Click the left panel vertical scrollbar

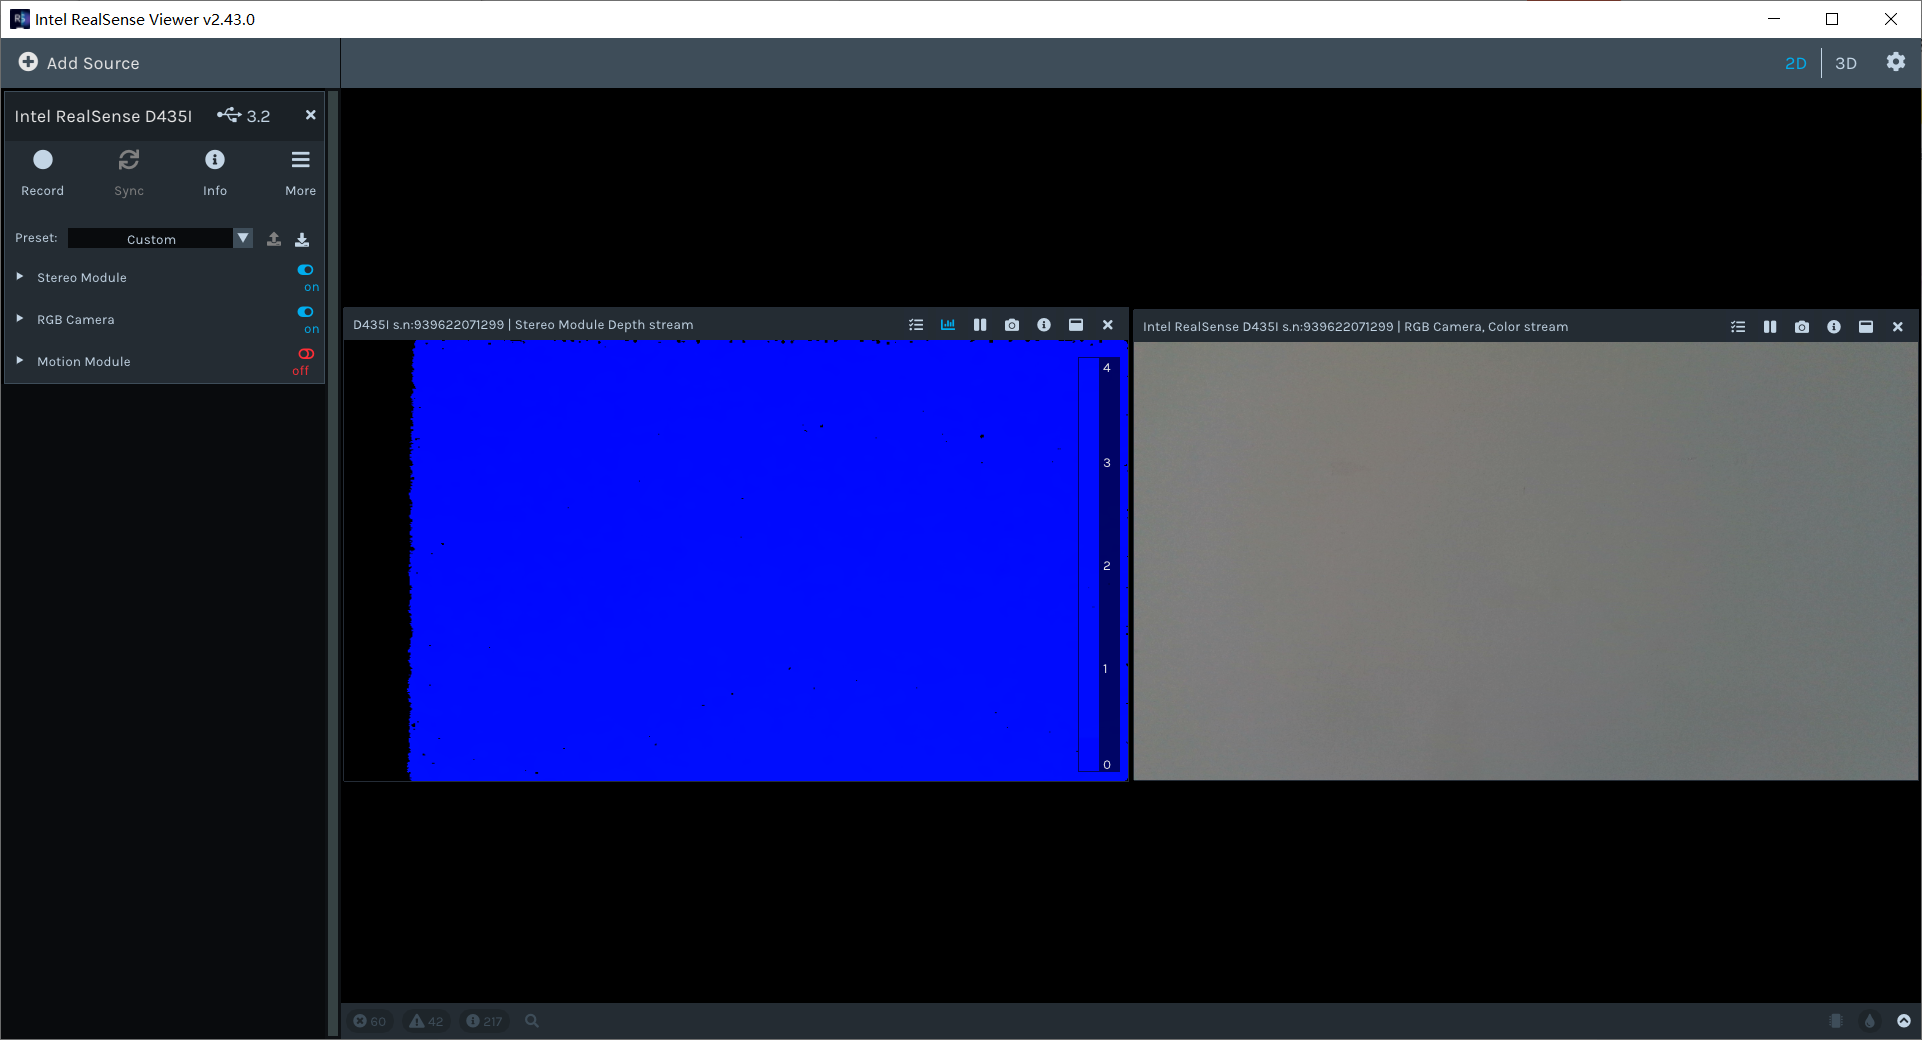[x=334, y=564]
